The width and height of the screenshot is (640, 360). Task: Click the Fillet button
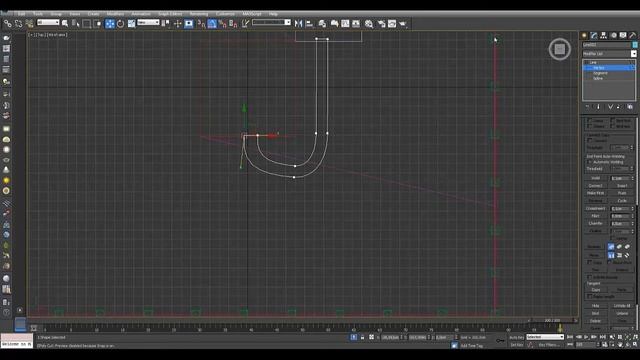coord(596,216)
